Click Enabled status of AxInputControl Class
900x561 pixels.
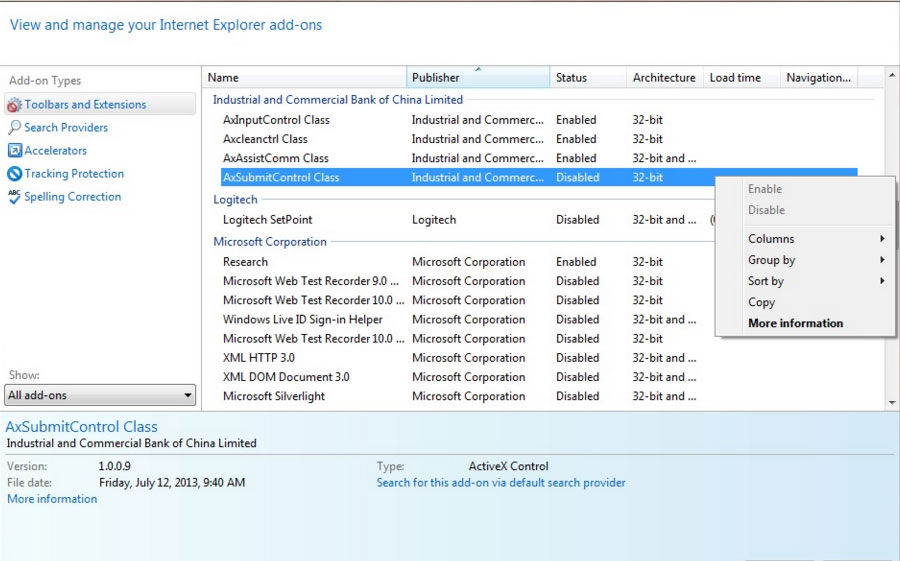(x=576, y=120)
